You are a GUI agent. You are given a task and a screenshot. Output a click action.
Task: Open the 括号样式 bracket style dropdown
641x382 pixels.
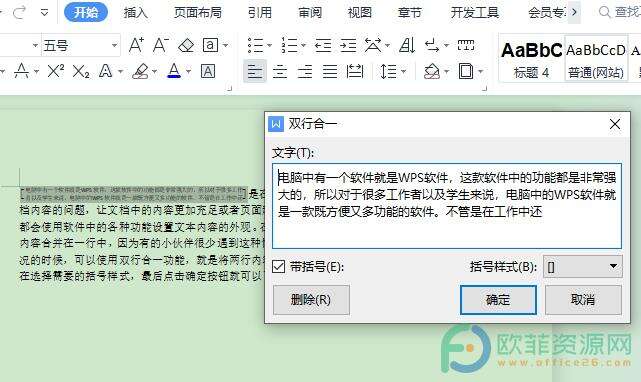583,267
